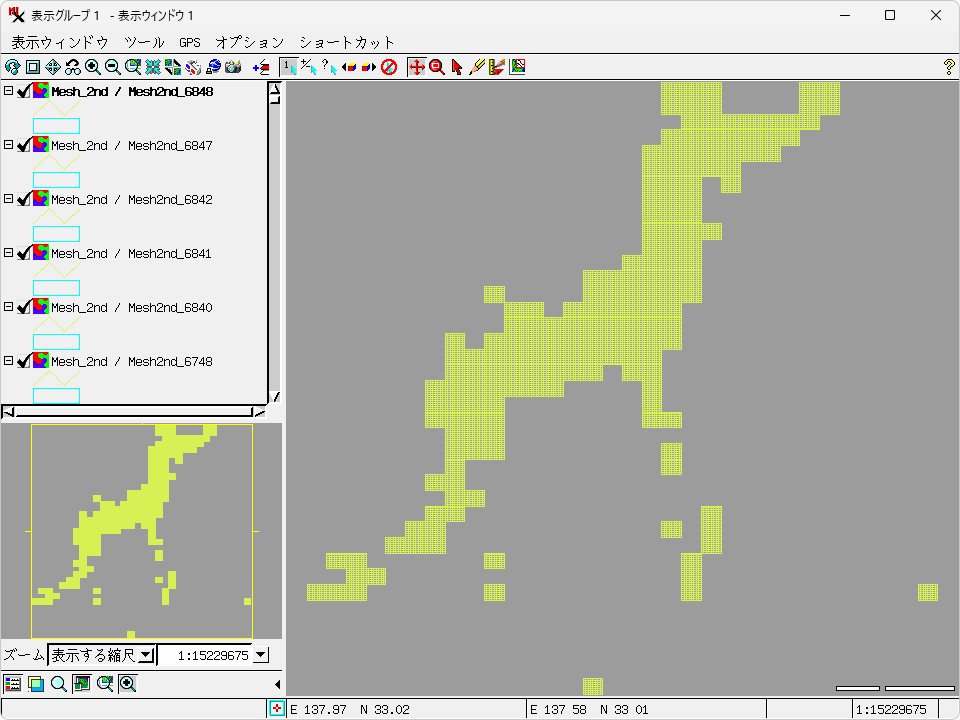This screenshot has width=960, height=720.
Task: Hide the Mesh2nd_6748 layer via its checkbox
Action: [x=24, y=361]
